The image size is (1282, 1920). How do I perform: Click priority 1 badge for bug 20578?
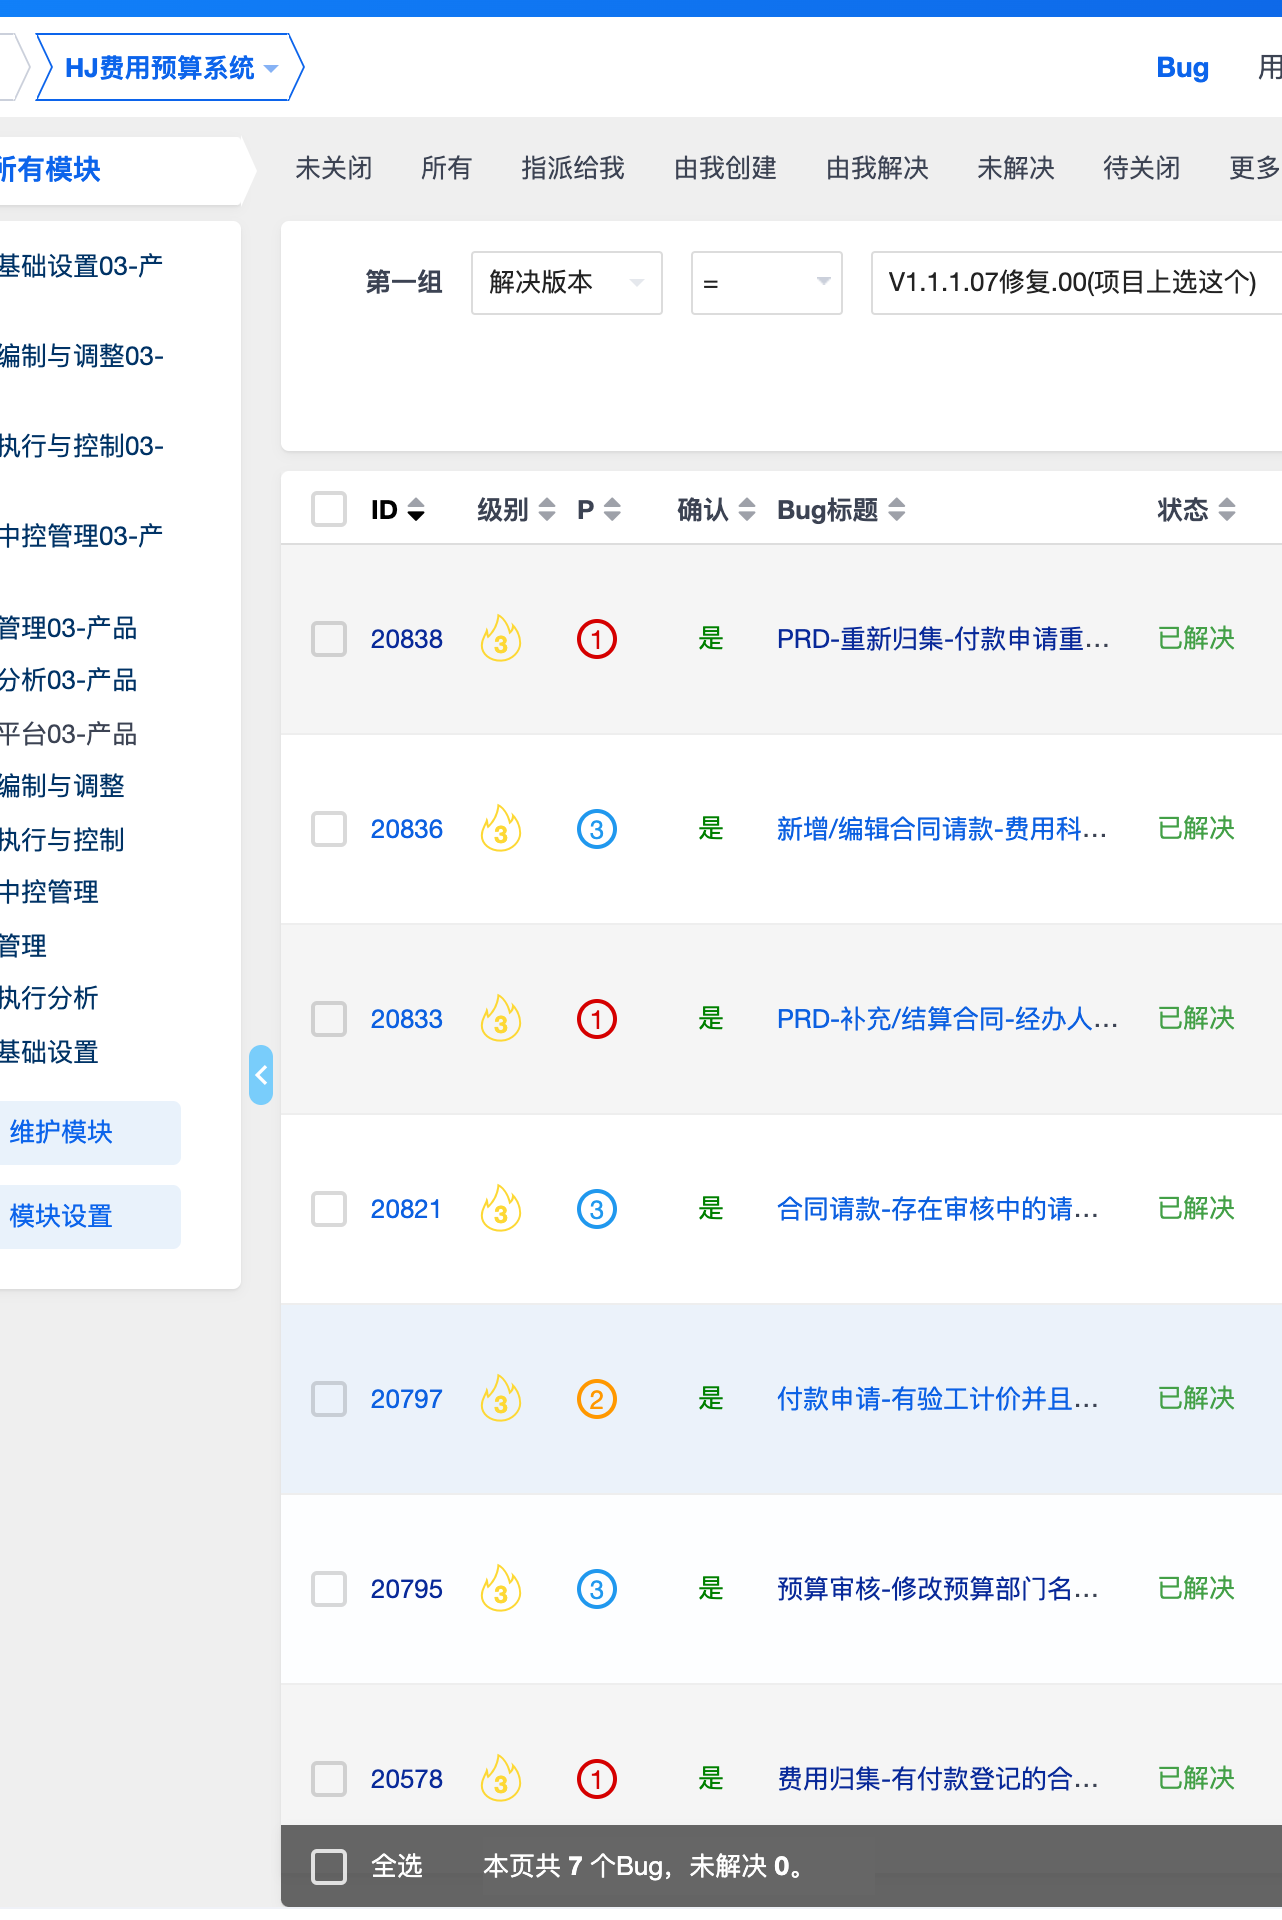click(x=597, y=1779)
